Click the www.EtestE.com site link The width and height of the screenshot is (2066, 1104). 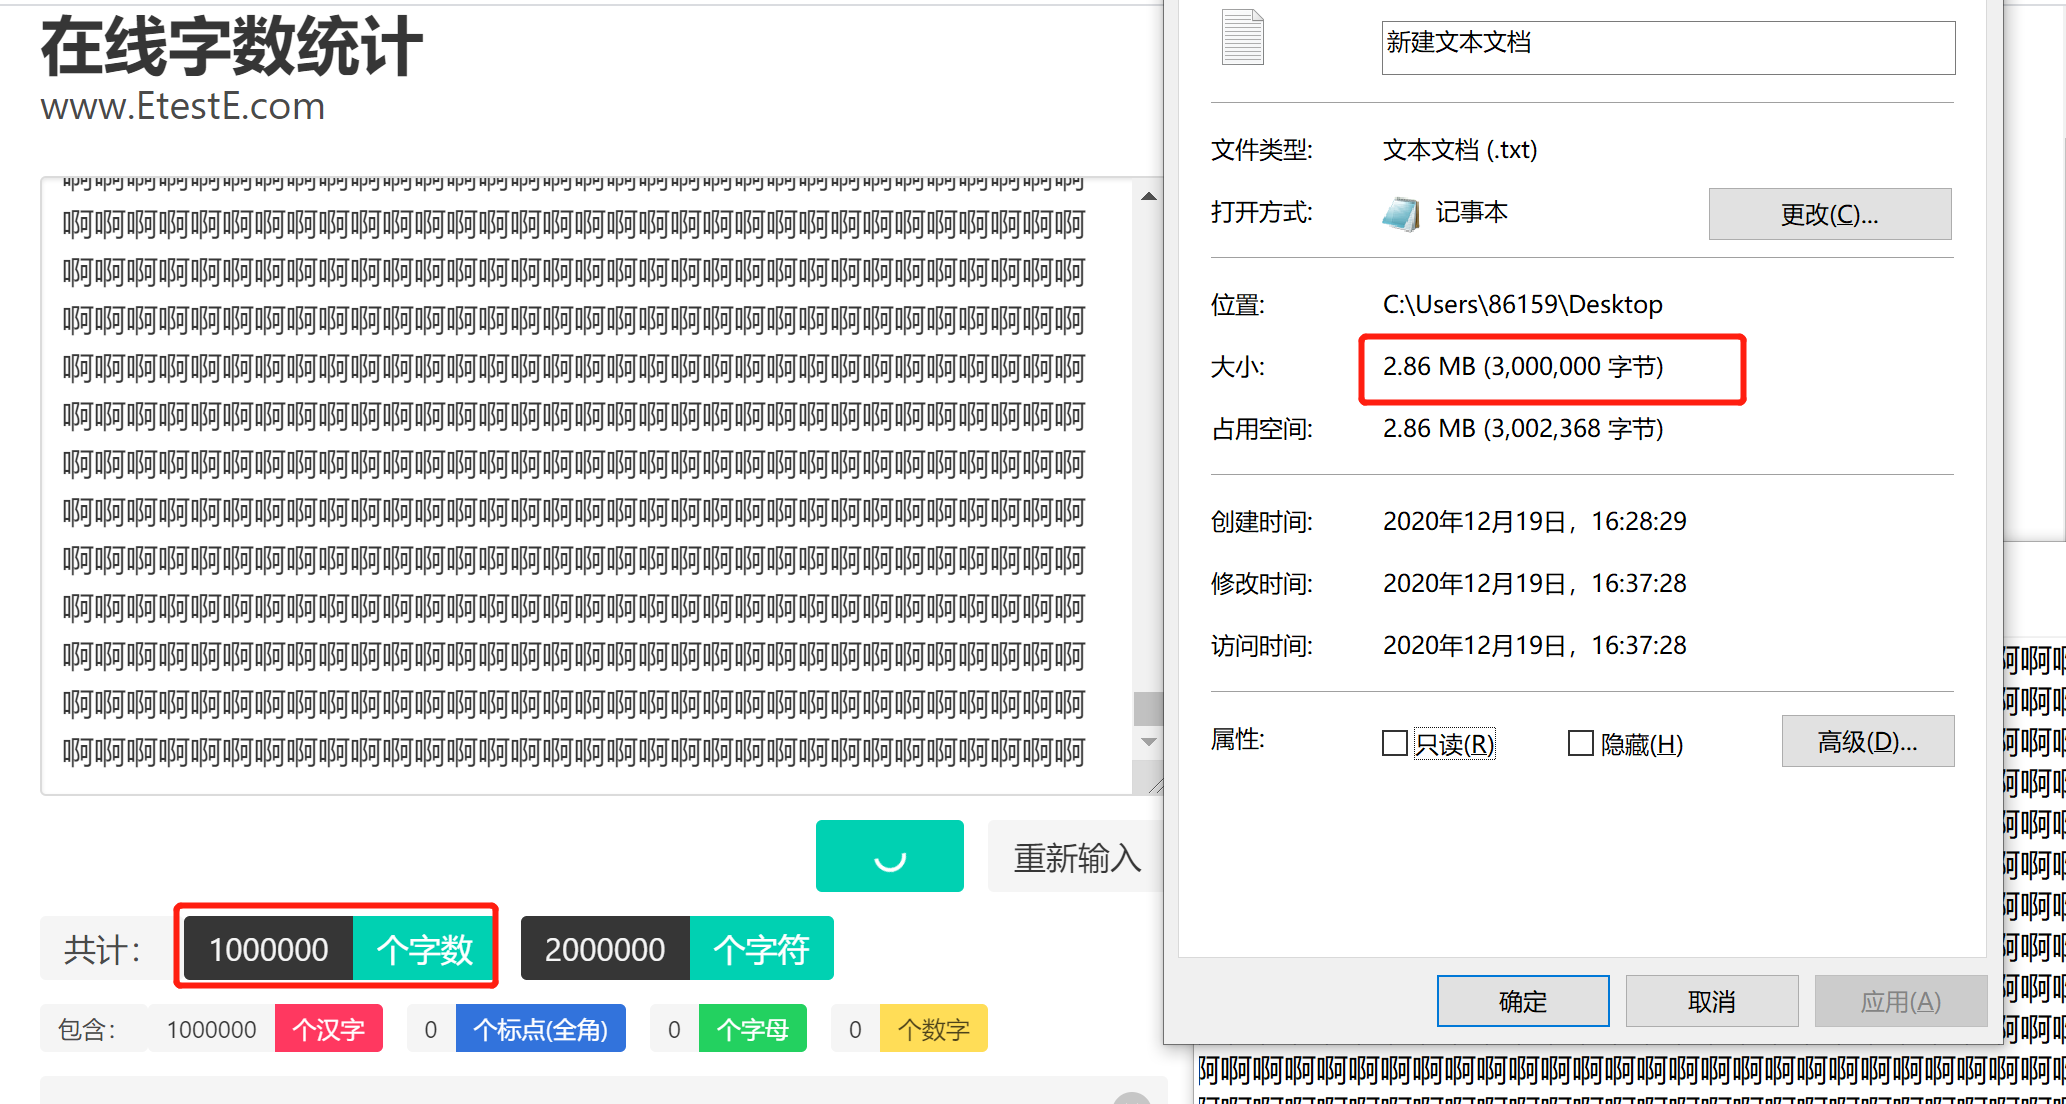183,106
